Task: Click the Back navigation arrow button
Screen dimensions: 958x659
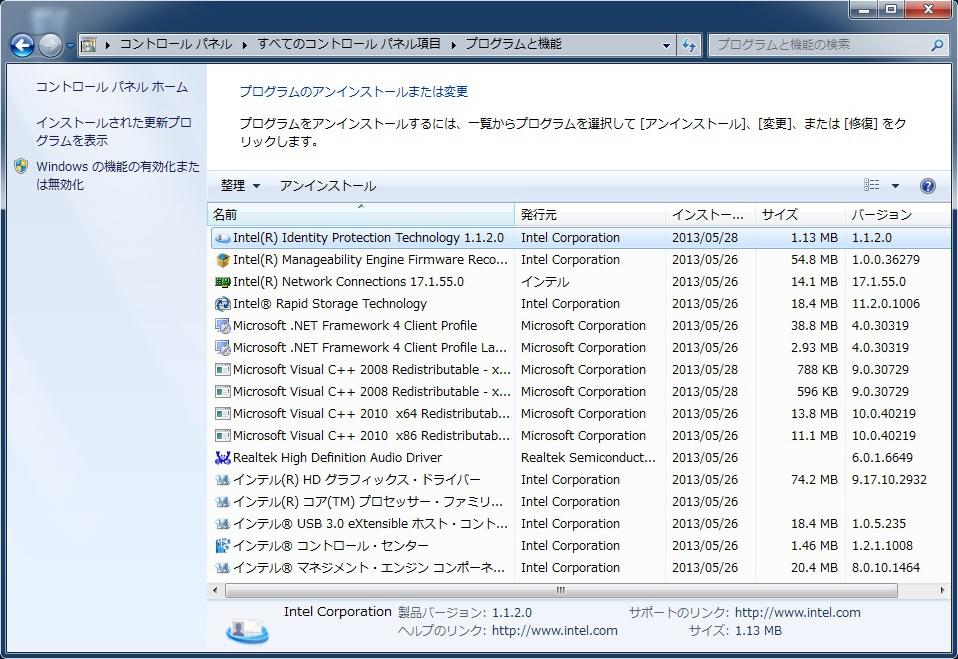Action: 22,45
